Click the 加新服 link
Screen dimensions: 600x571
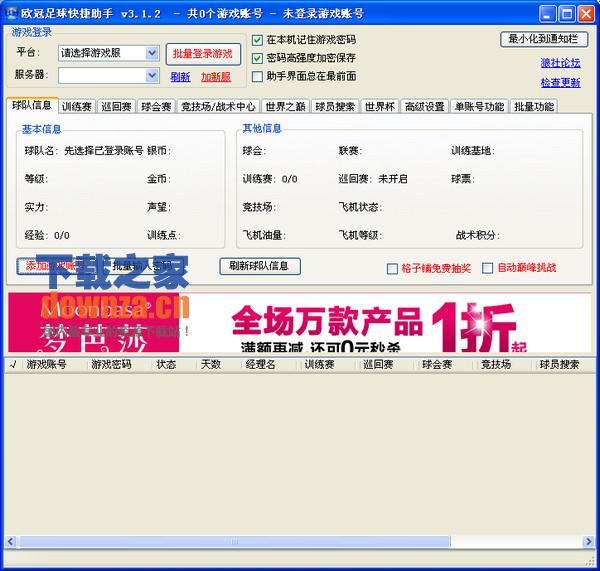pos(215,77)
